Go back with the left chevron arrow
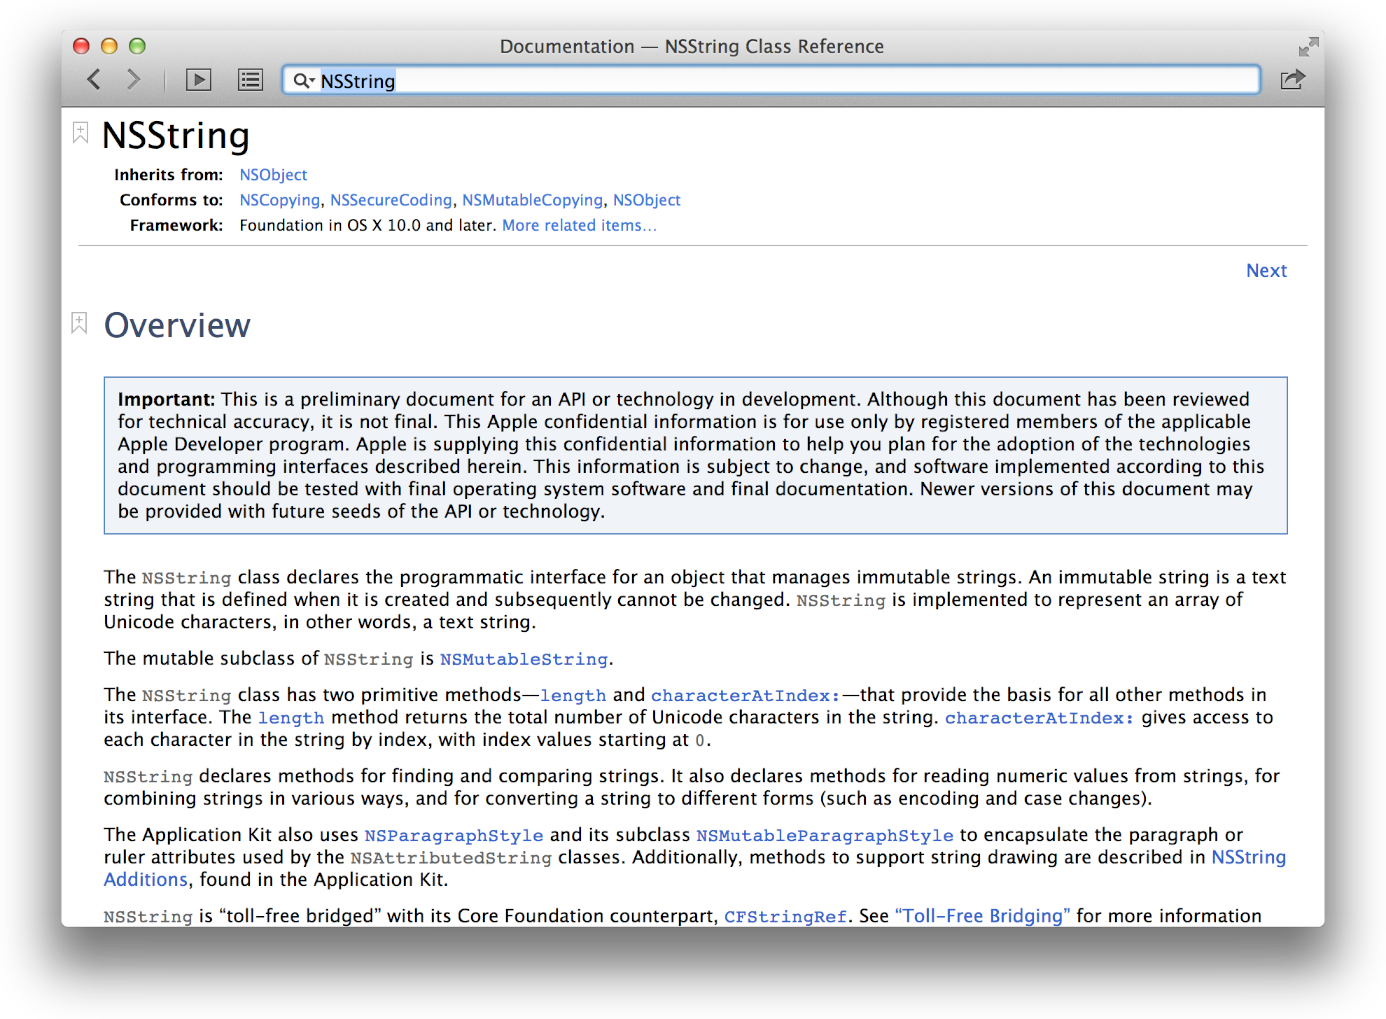This screenshot has width=1386, height=1019. [x=94, y=79]
